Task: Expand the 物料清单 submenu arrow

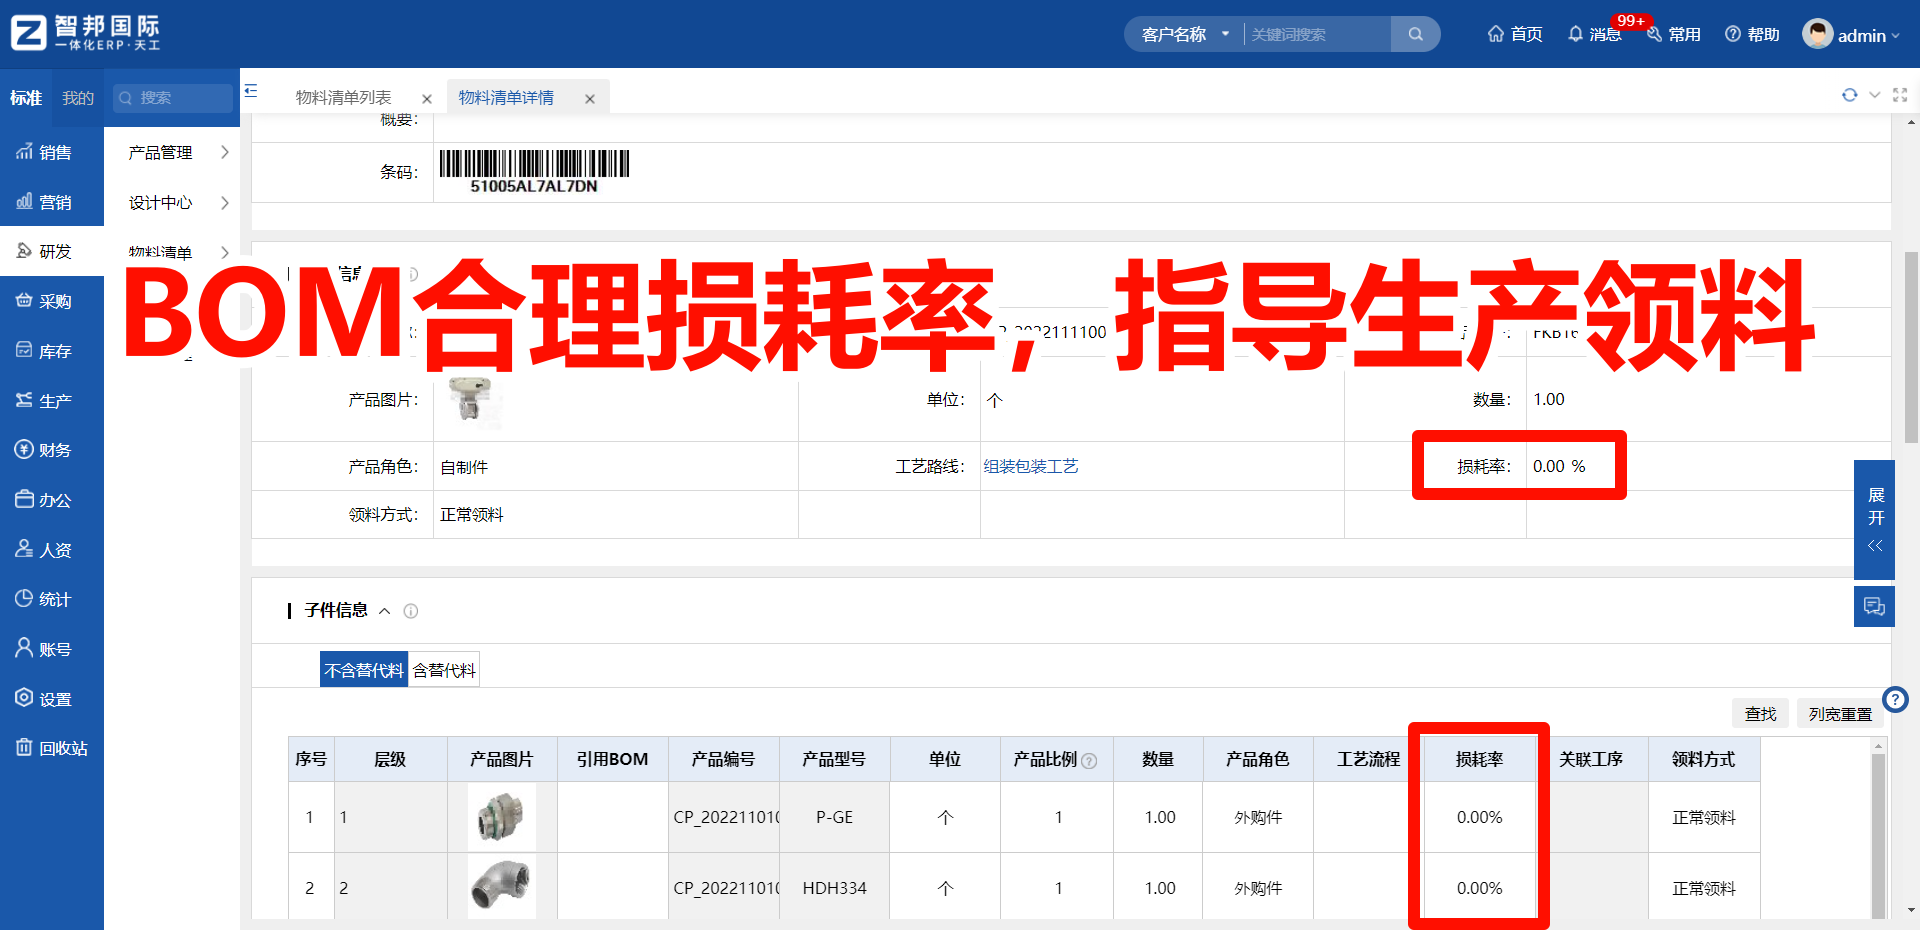Action: coord(225,252)
